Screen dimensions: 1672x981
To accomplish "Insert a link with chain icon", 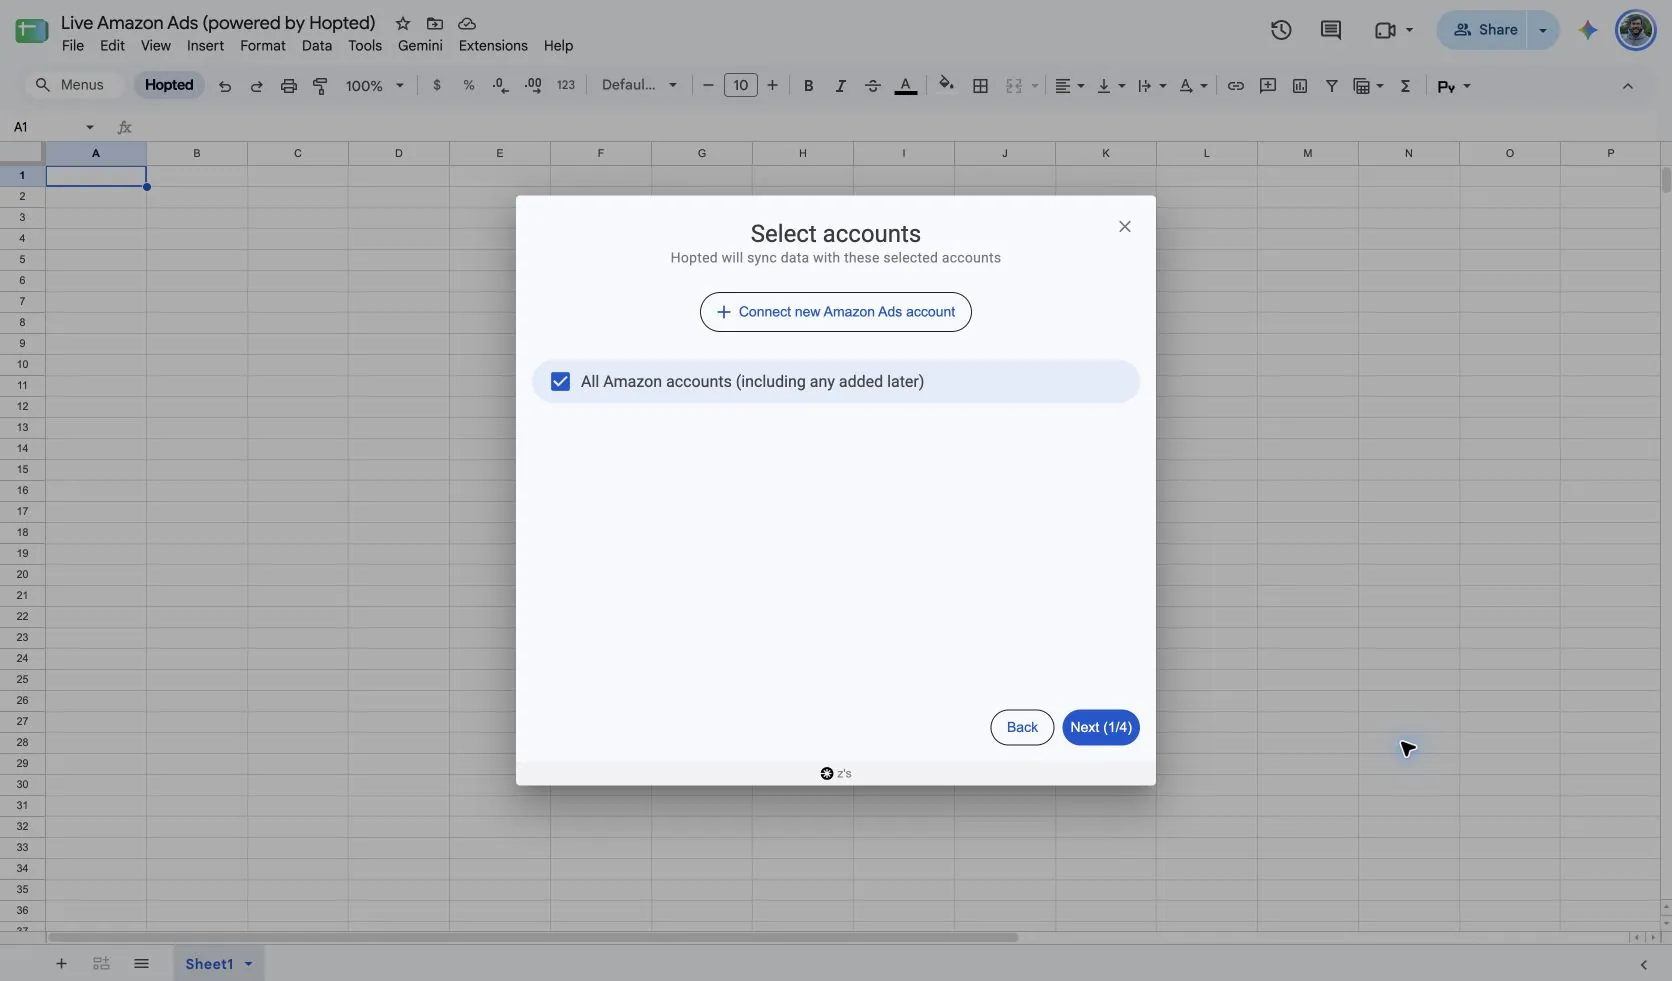I will tap(1236, 86).
